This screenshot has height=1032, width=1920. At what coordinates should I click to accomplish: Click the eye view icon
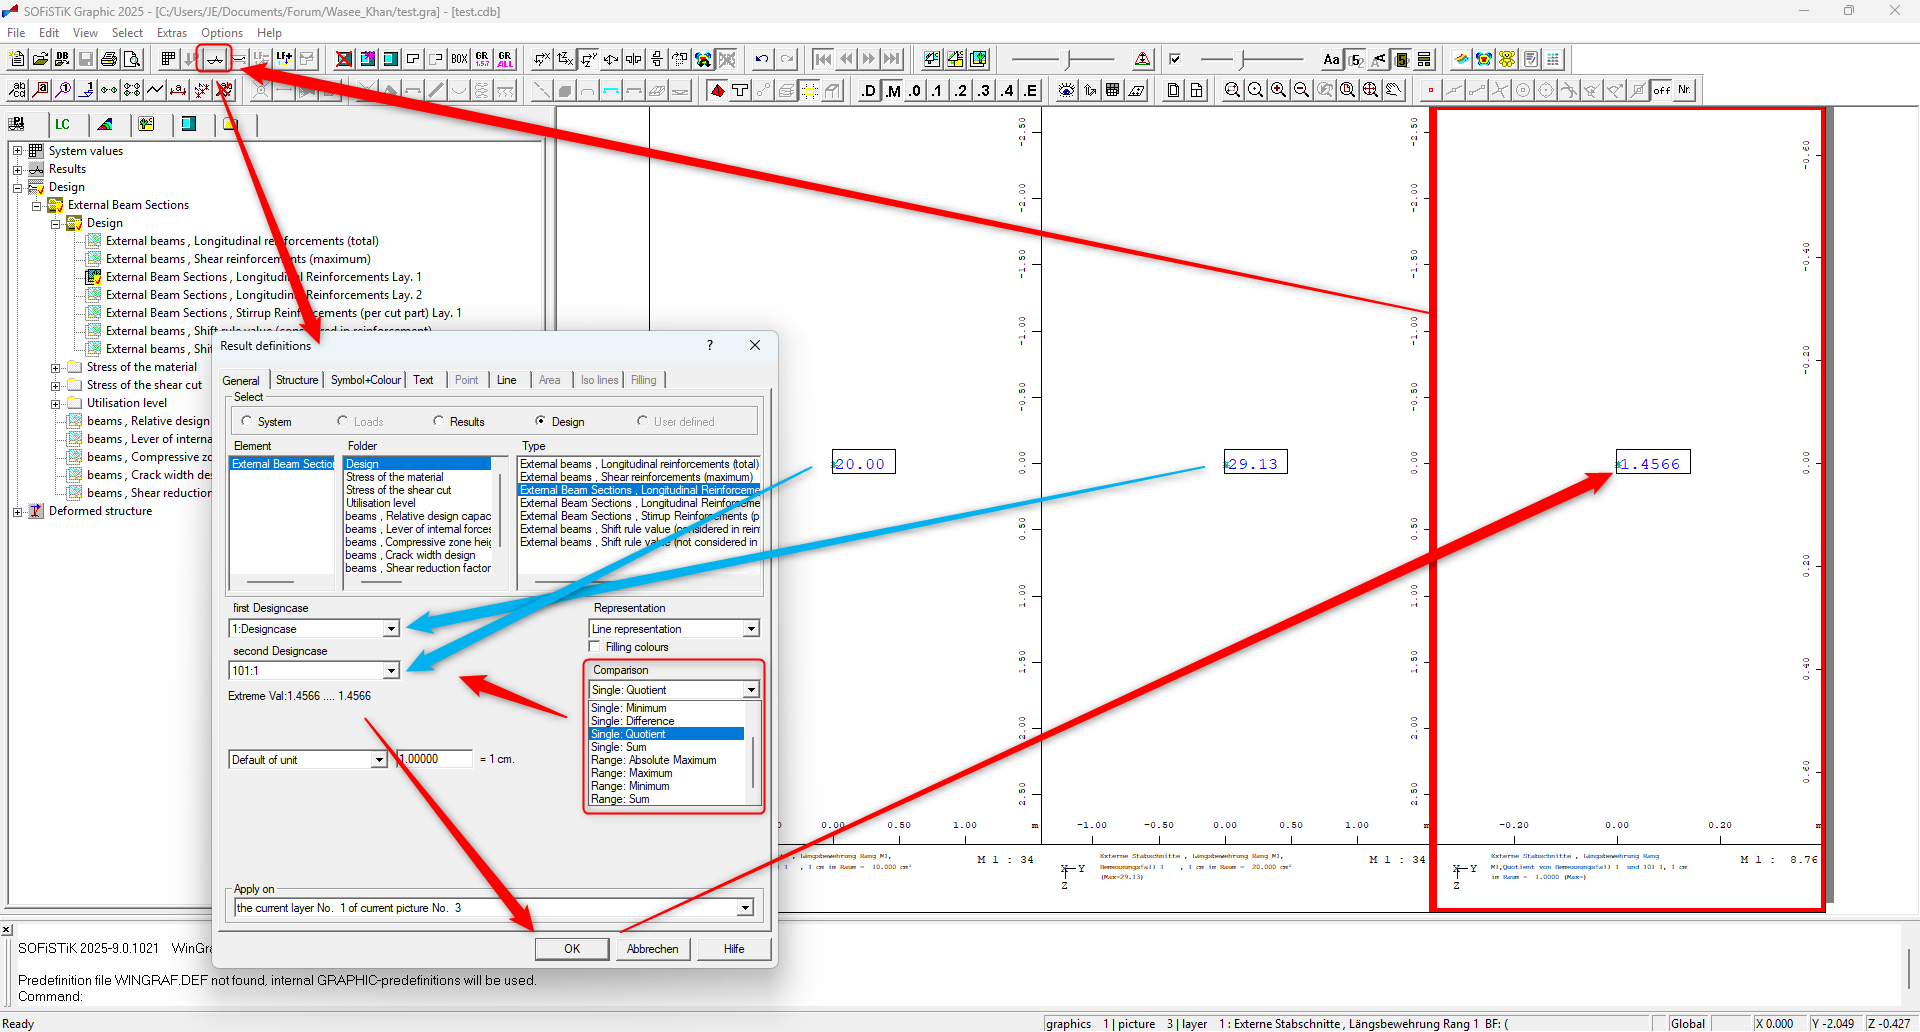point(1067,90)
